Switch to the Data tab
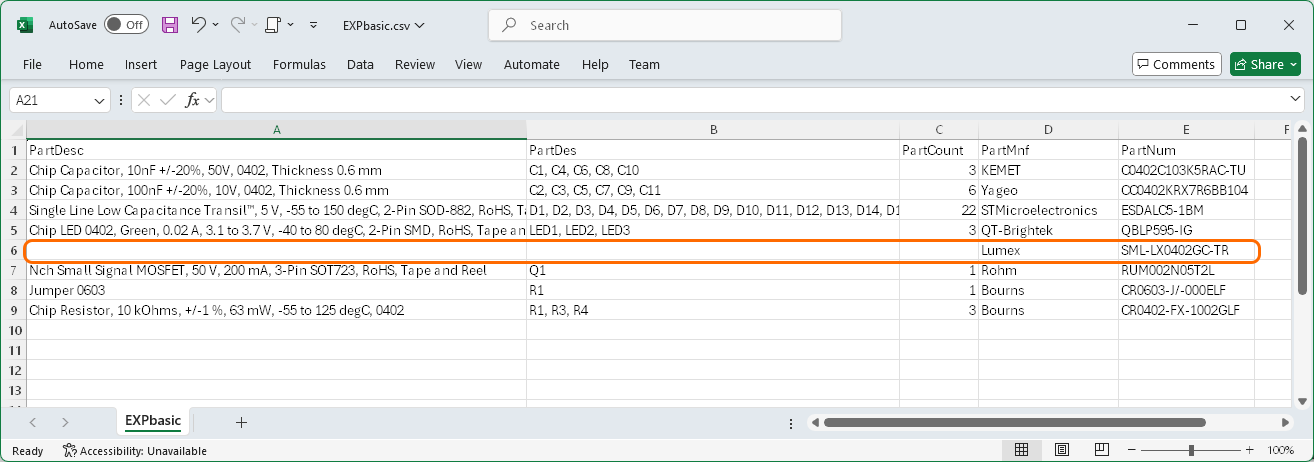The image size is (1314, 462). (x=360, y=64)
